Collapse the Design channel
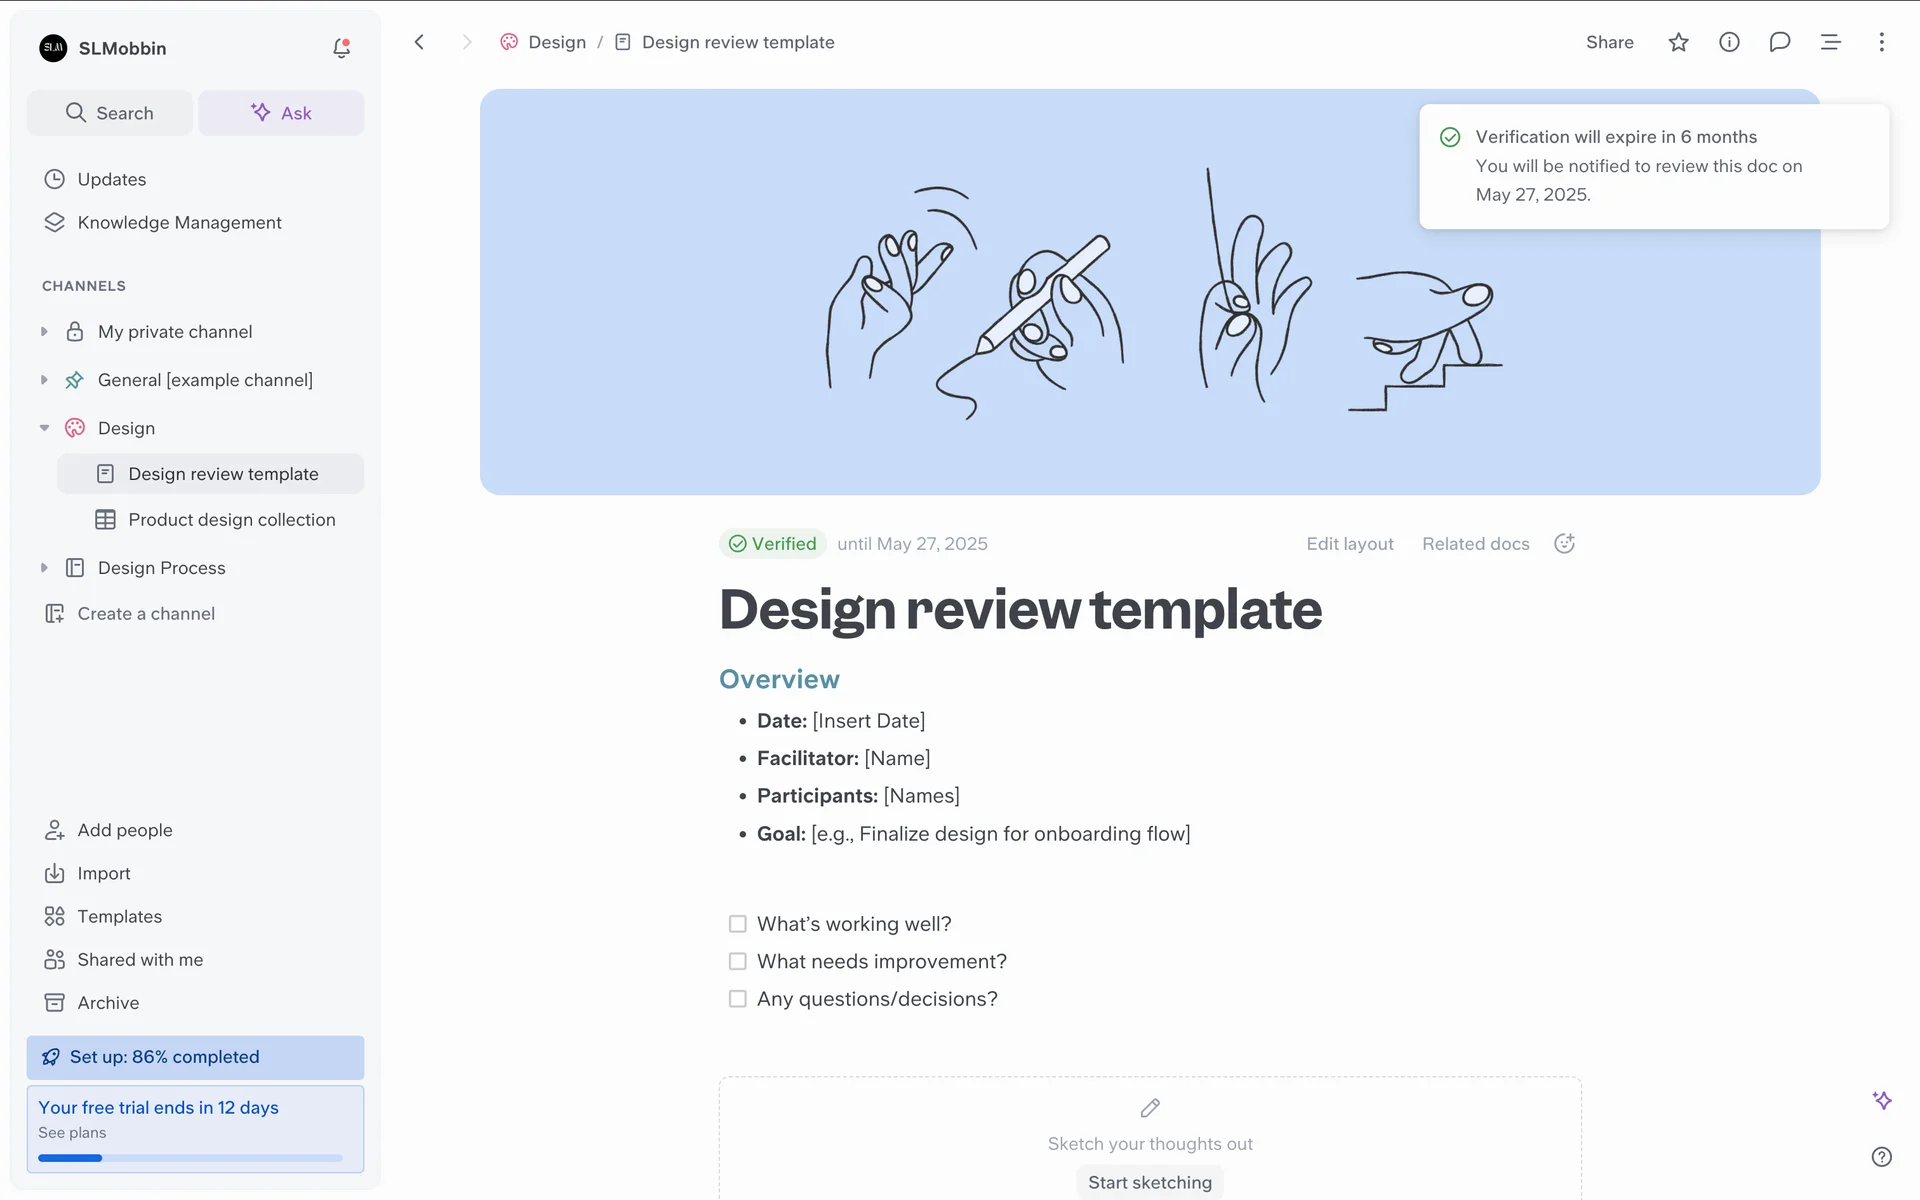The image size is (1920, 1200). 44,428
